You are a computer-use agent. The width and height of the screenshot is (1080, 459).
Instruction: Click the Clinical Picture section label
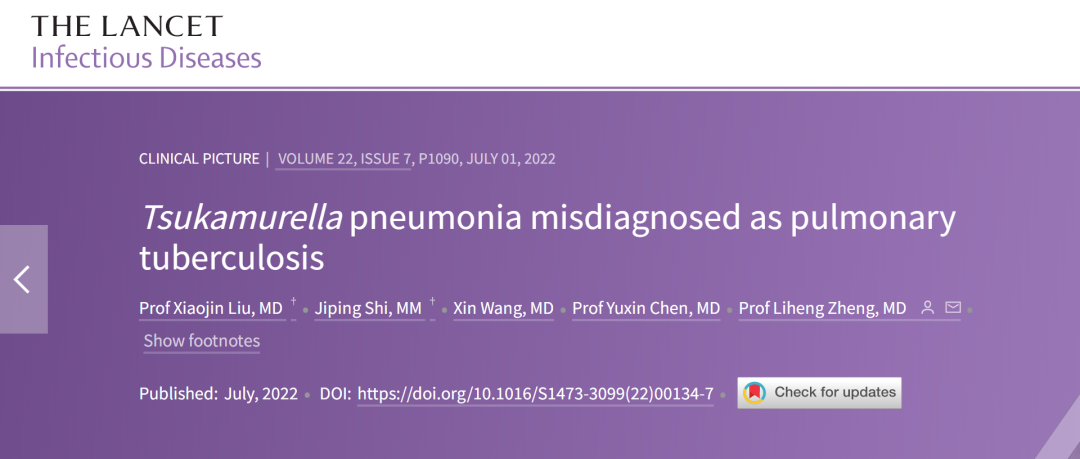(198, 158)
